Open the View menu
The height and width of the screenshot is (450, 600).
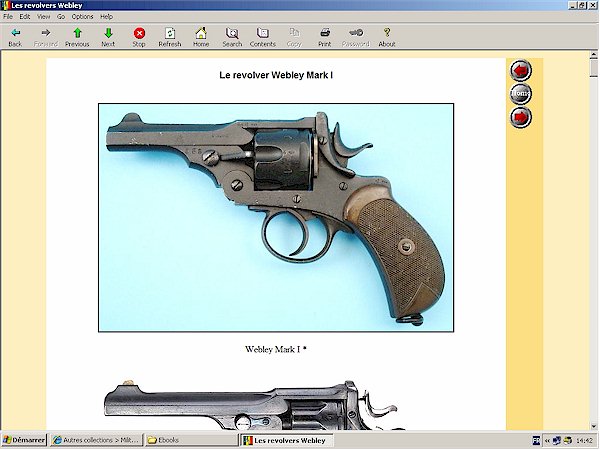[43, 16]
